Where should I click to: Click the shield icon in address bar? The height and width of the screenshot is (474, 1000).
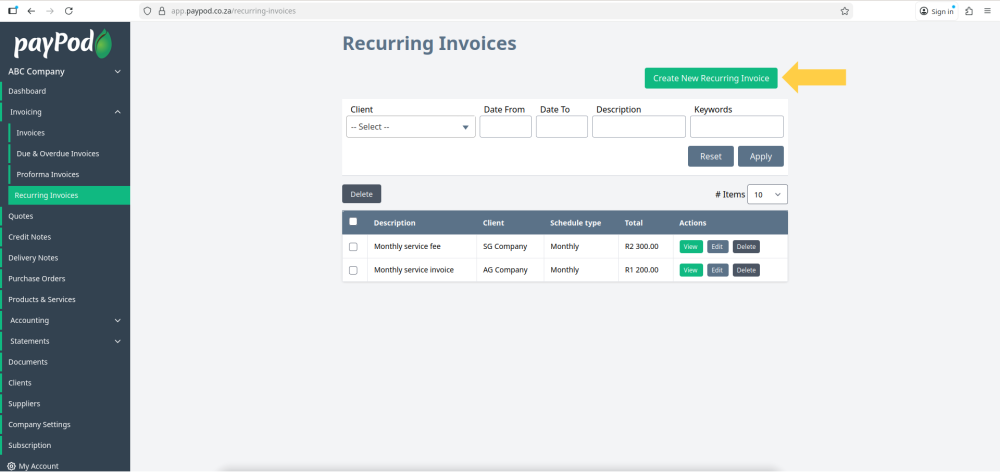coord(147,11)
